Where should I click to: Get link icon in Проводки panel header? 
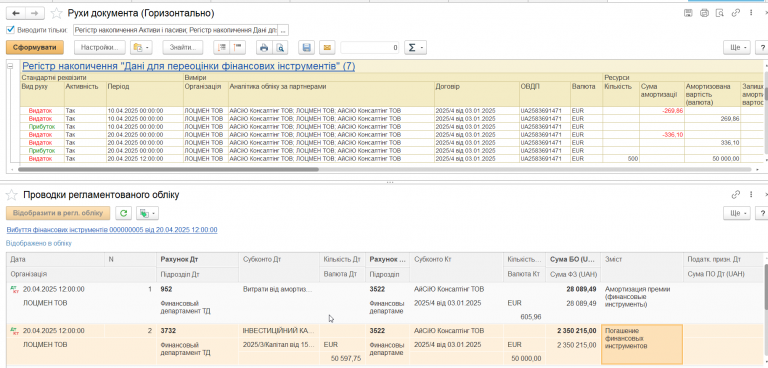[x=735, y=195]
